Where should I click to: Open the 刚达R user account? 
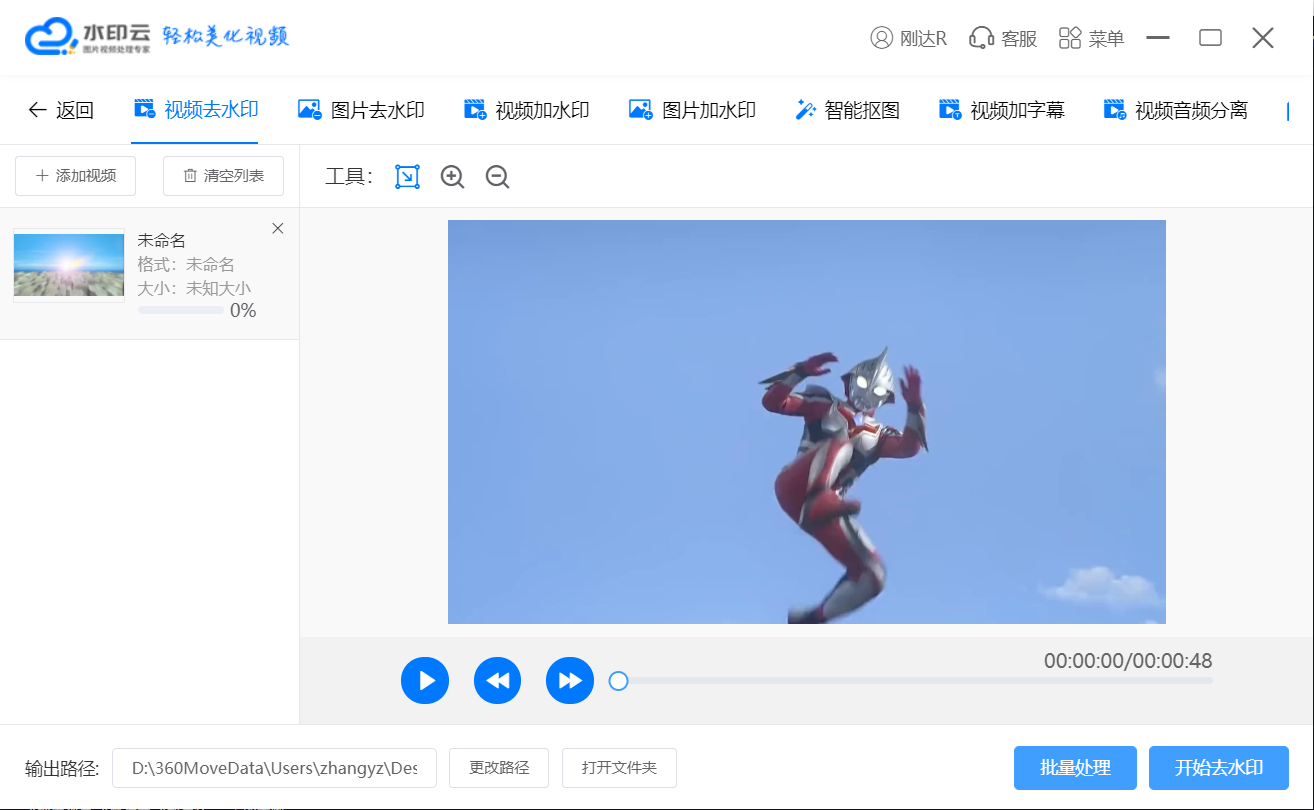(909, 38)
